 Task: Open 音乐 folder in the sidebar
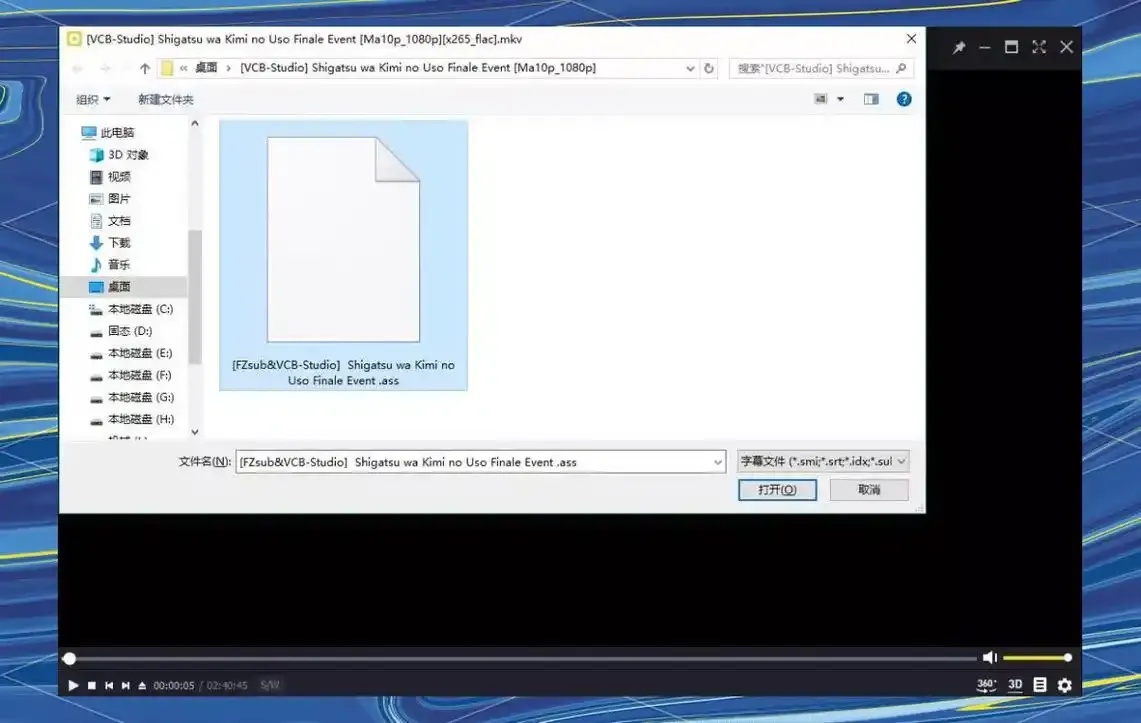[110, 264]
